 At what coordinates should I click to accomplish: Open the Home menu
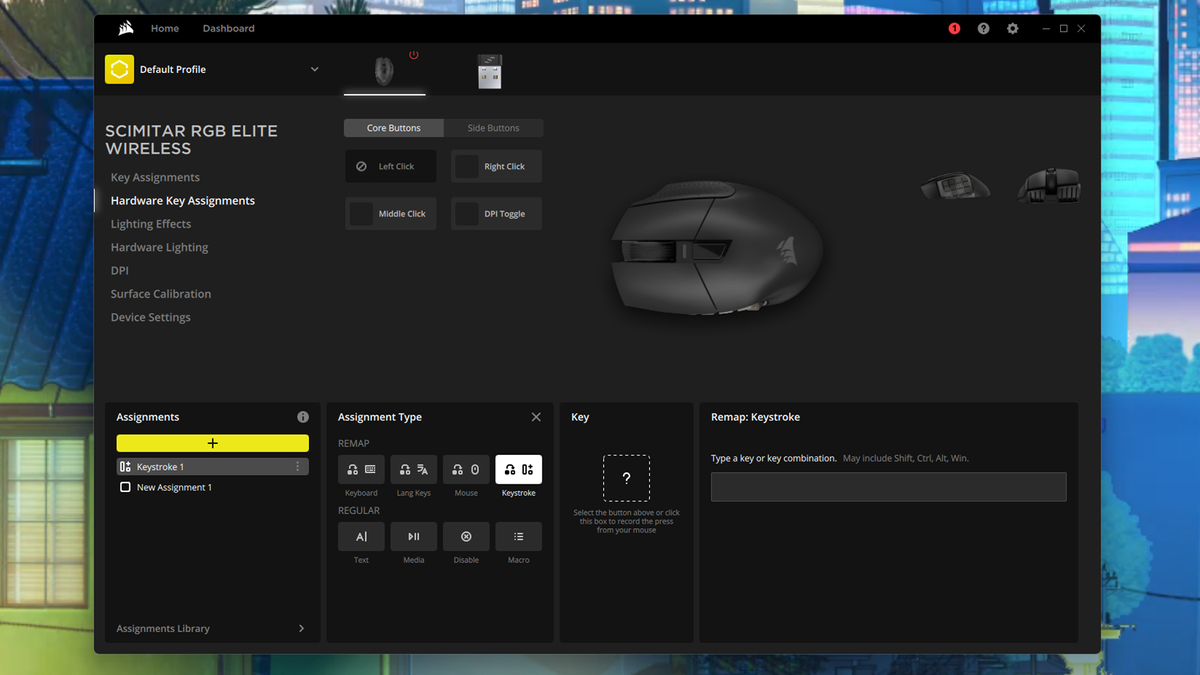pos(165,28)
